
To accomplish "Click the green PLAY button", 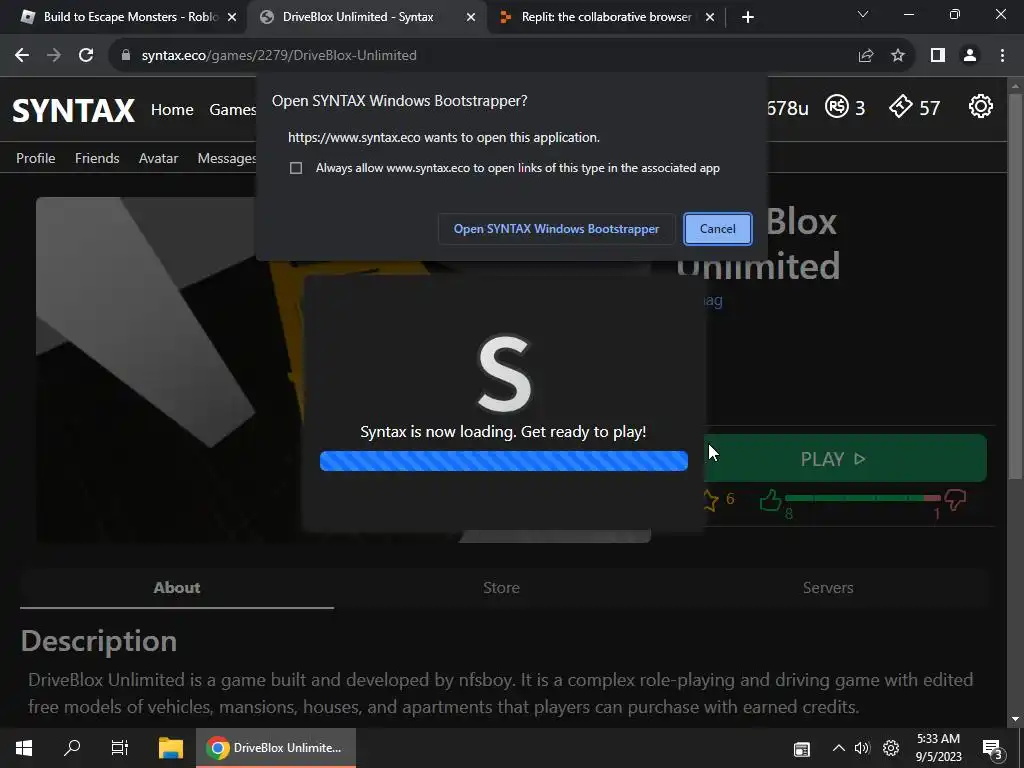I will point(845,458).
